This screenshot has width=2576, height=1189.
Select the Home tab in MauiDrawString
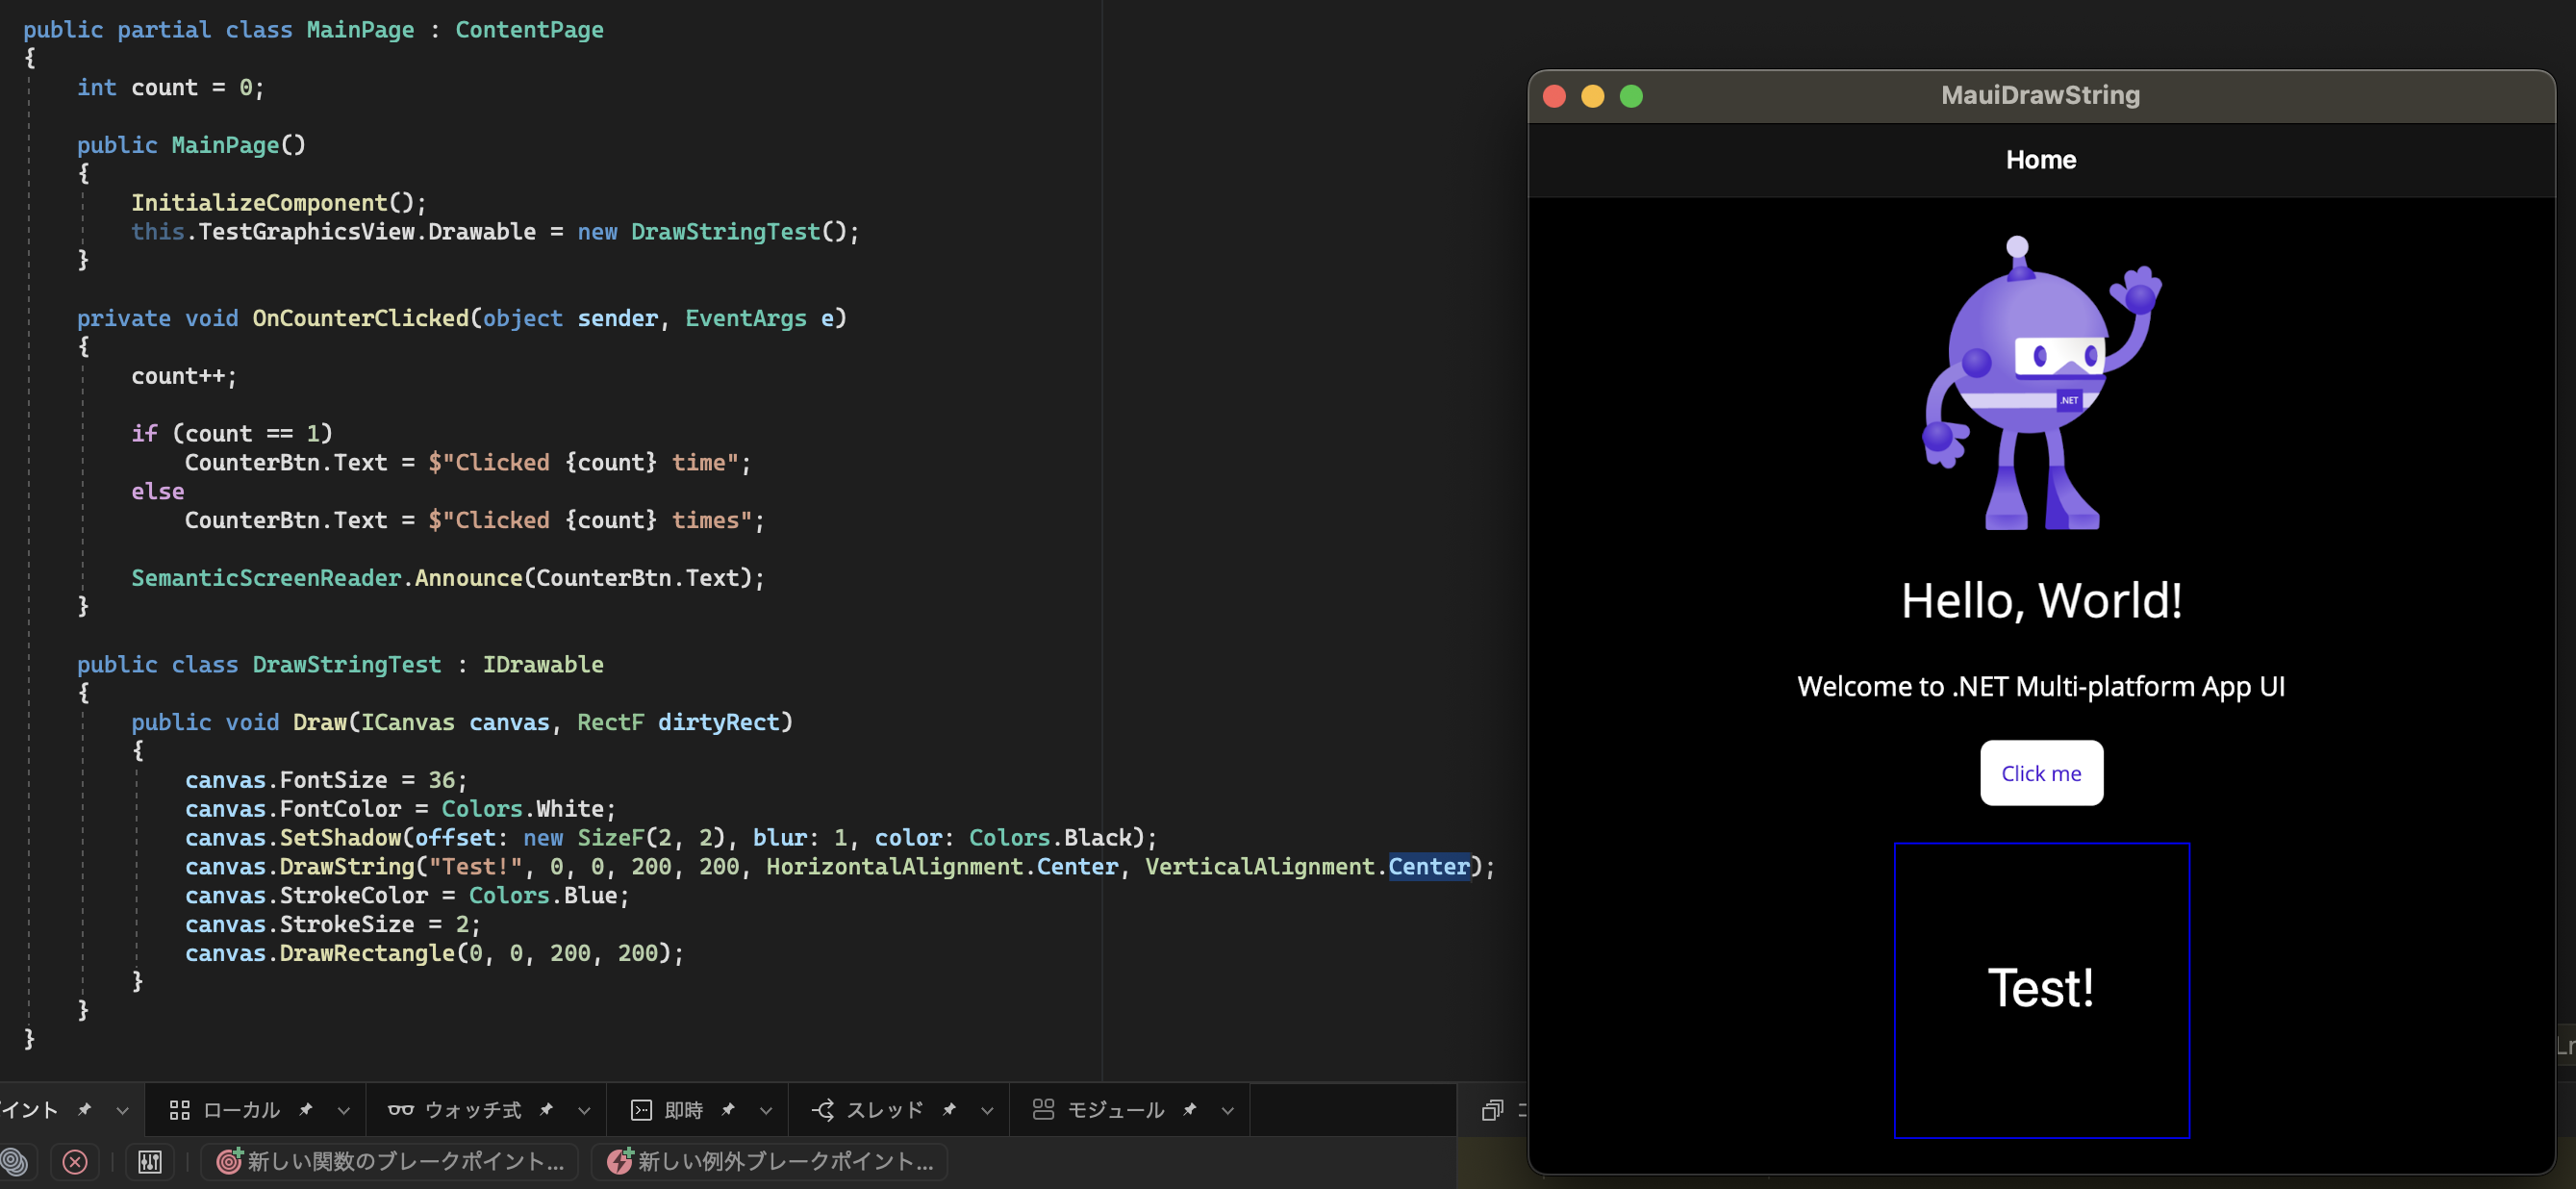[x=2041, y=159]
